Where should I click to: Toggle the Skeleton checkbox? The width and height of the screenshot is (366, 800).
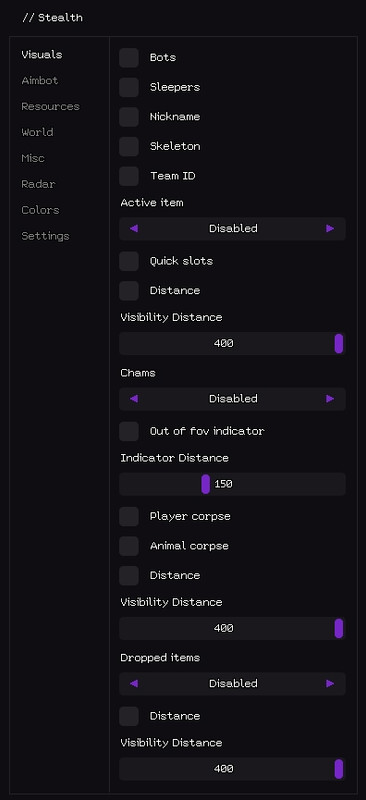pos(129,146)
